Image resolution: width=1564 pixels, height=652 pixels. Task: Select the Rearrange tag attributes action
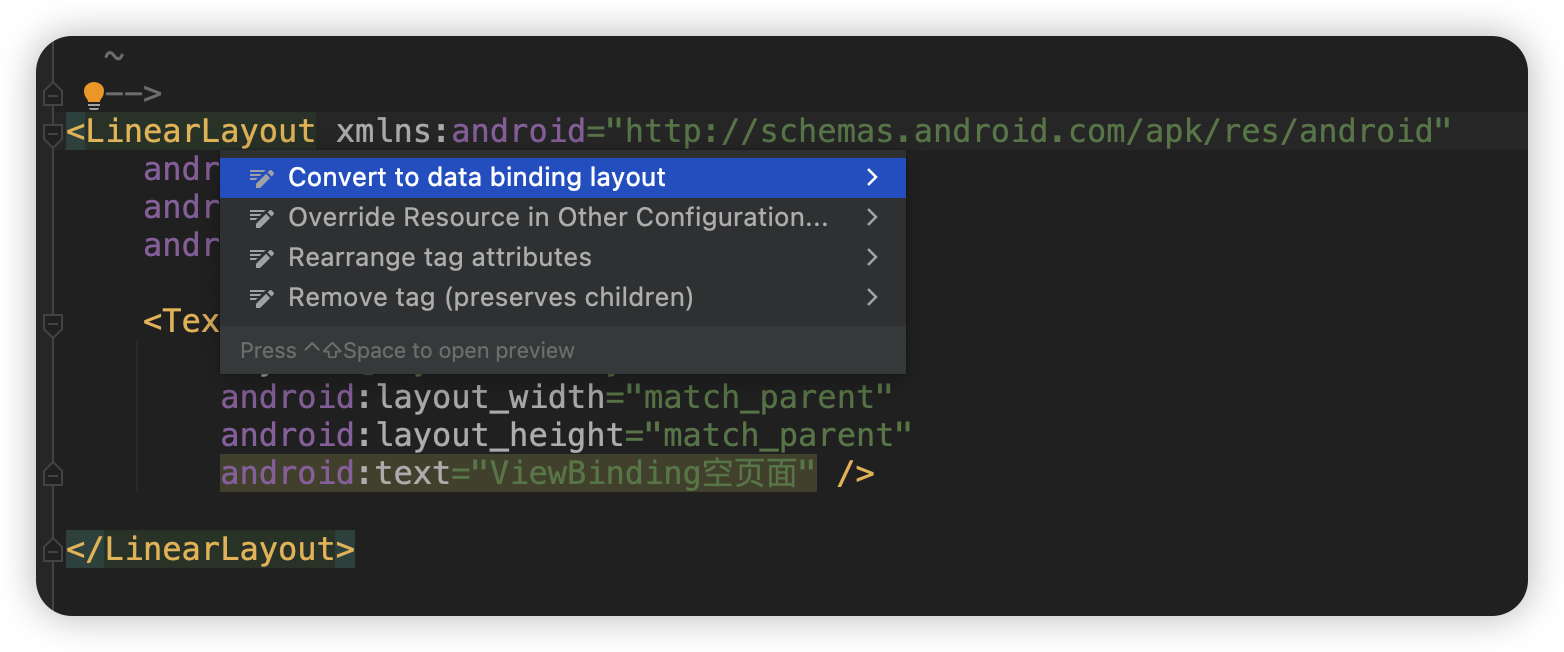(440, 257)
